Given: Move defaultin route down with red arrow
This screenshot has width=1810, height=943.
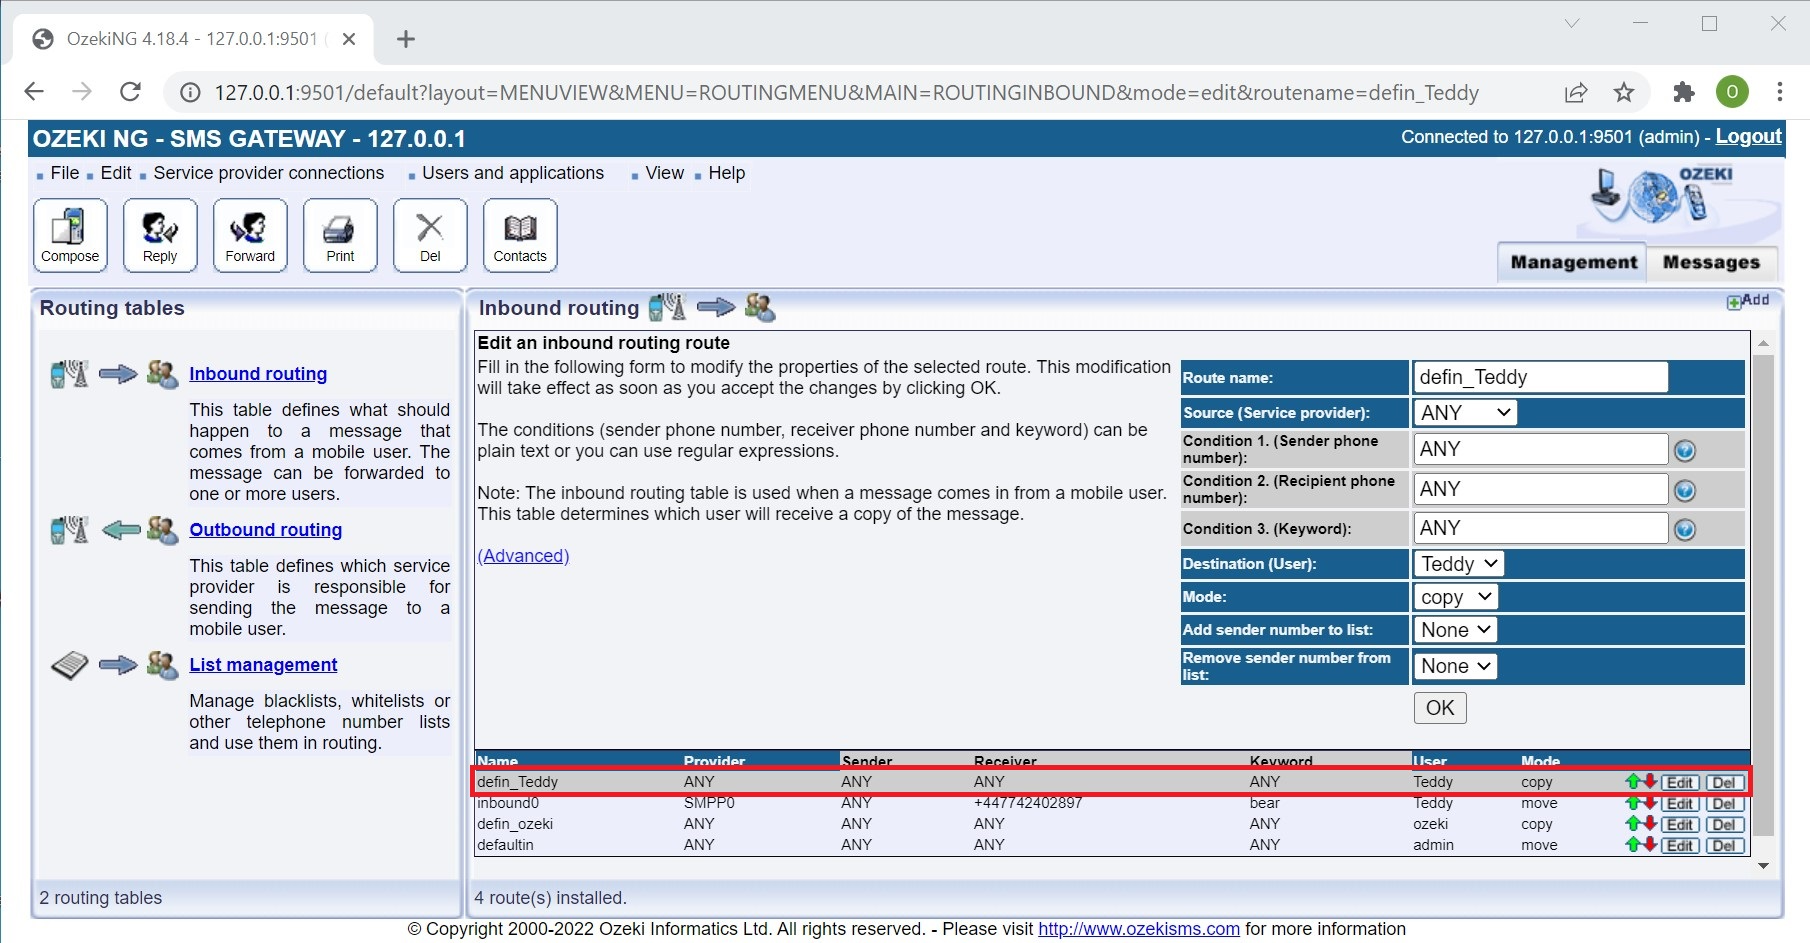Looking at the screenshot, I should pyautogui.click(x=1650, y=845).
